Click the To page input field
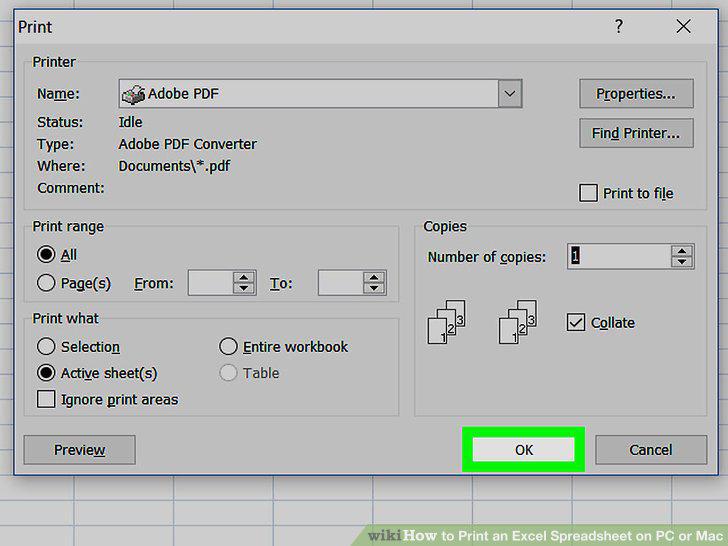This screenshot has height=546, width=728. pyautogui.click(x=340, y=283)
